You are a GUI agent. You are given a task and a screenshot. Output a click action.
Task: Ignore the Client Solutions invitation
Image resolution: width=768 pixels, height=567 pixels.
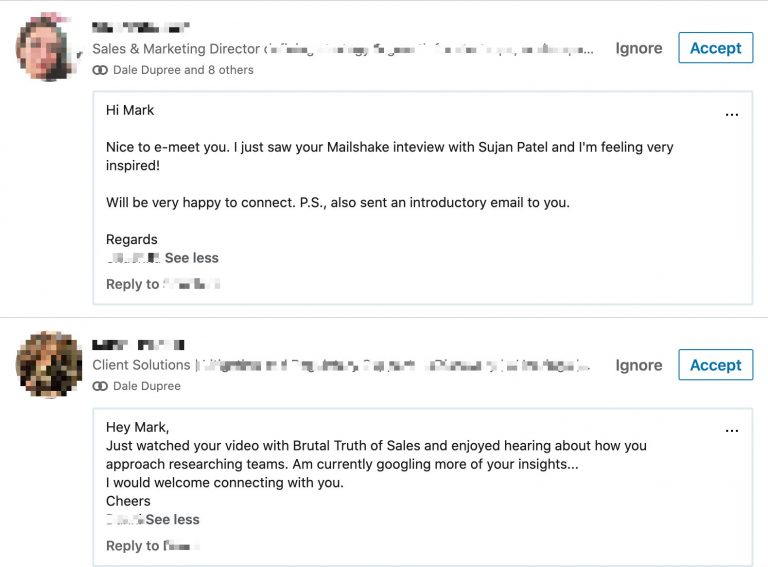click(x=639, y=365)
